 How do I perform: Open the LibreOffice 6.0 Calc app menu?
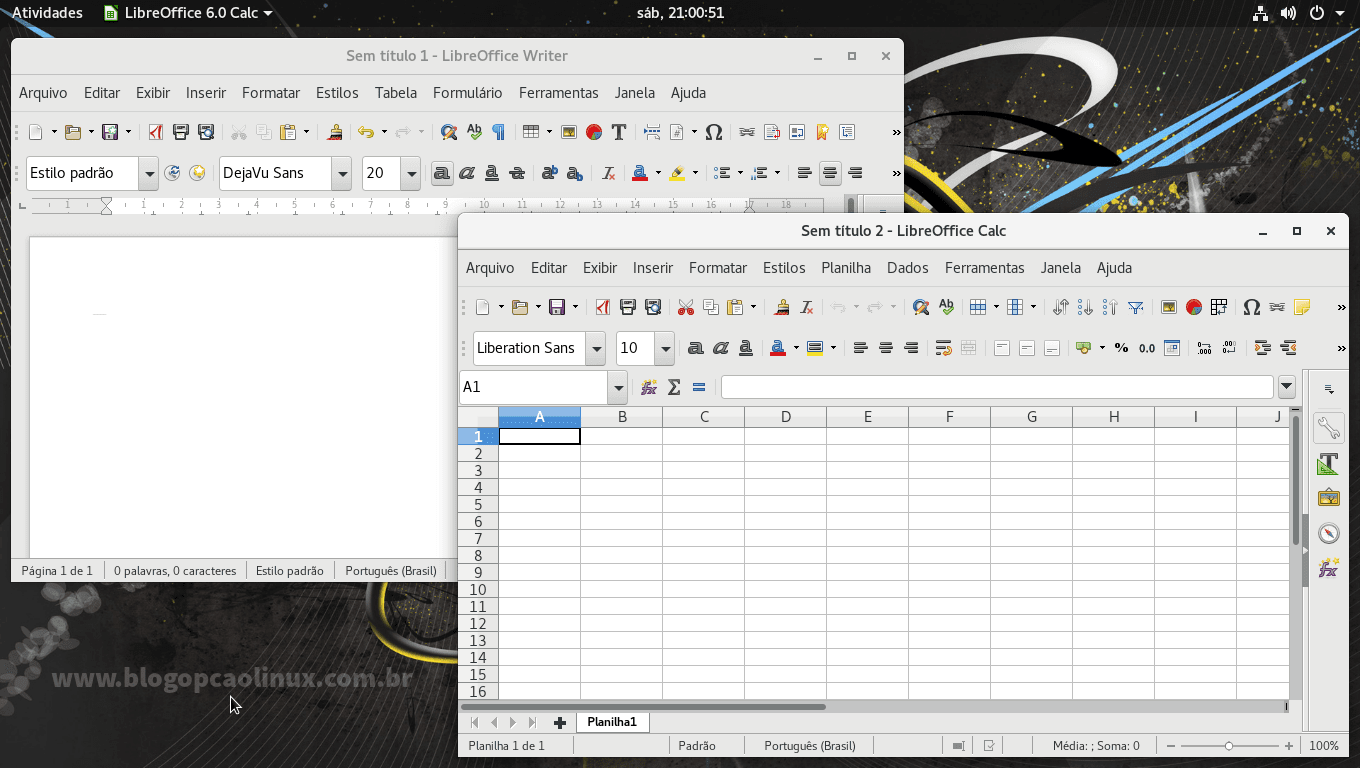(189, 13)
